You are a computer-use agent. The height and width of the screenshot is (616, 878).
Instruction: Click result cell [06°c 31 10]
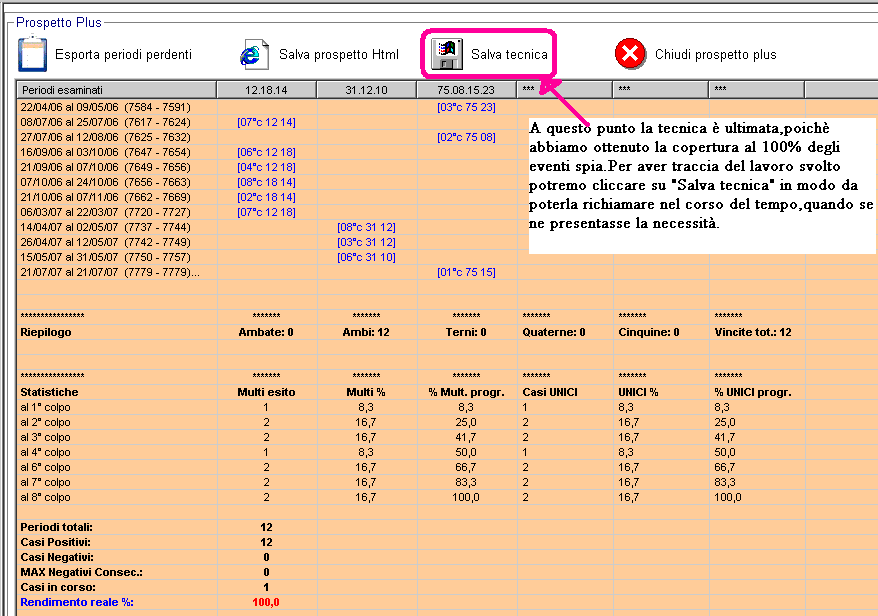(x=367, y=257)
